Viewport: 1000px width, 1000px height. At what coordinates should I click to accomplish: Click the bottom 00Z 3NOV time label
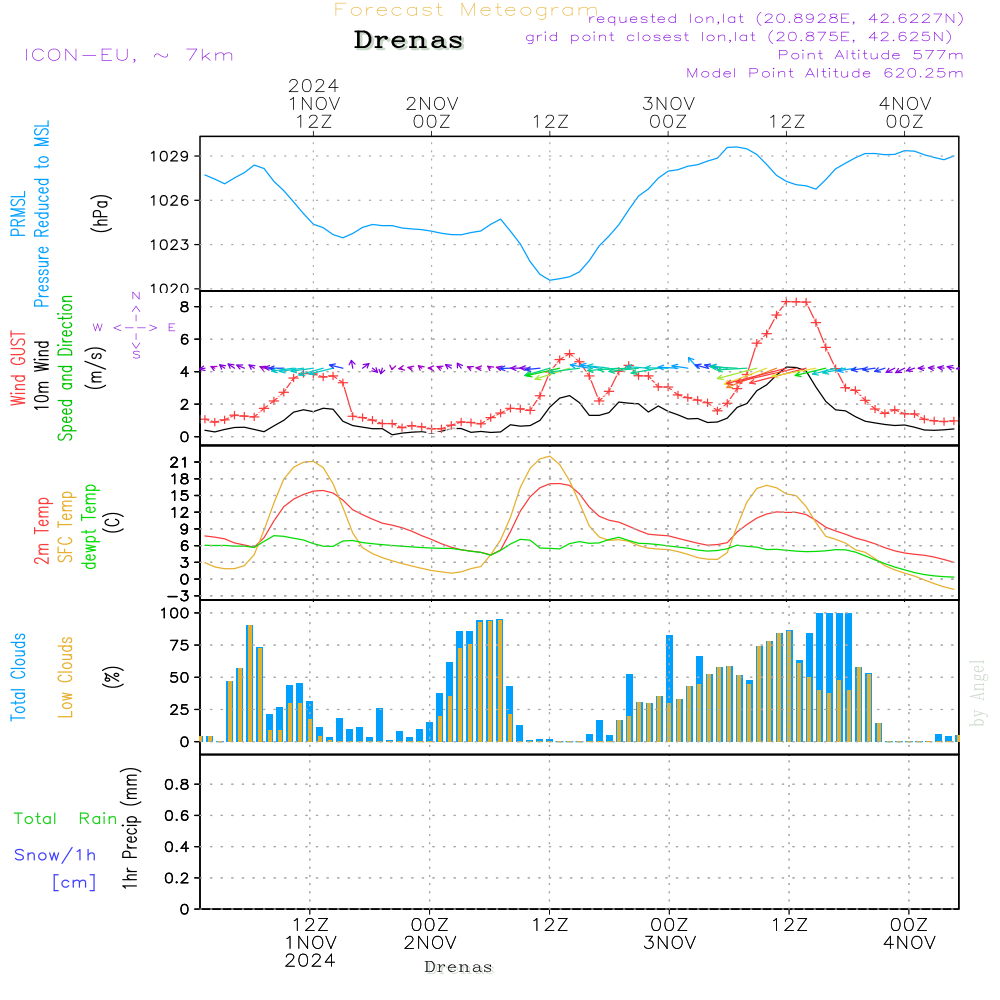click(x=669, y=934)
